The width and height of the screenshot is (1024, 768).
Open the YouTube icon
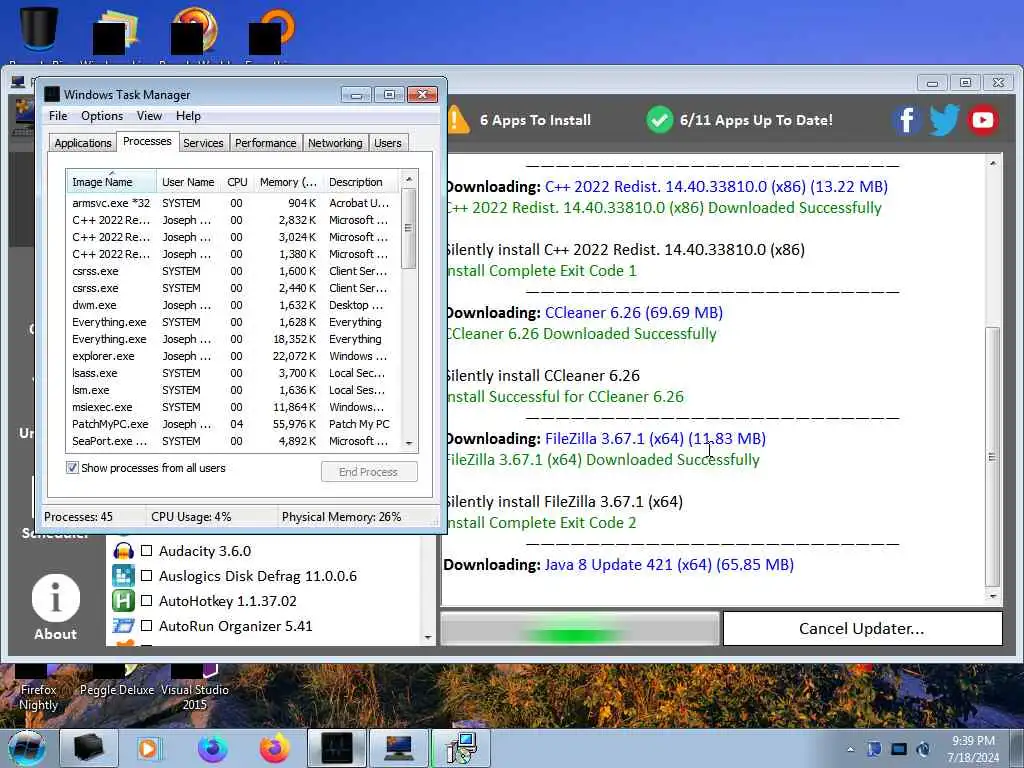(983, 120)
